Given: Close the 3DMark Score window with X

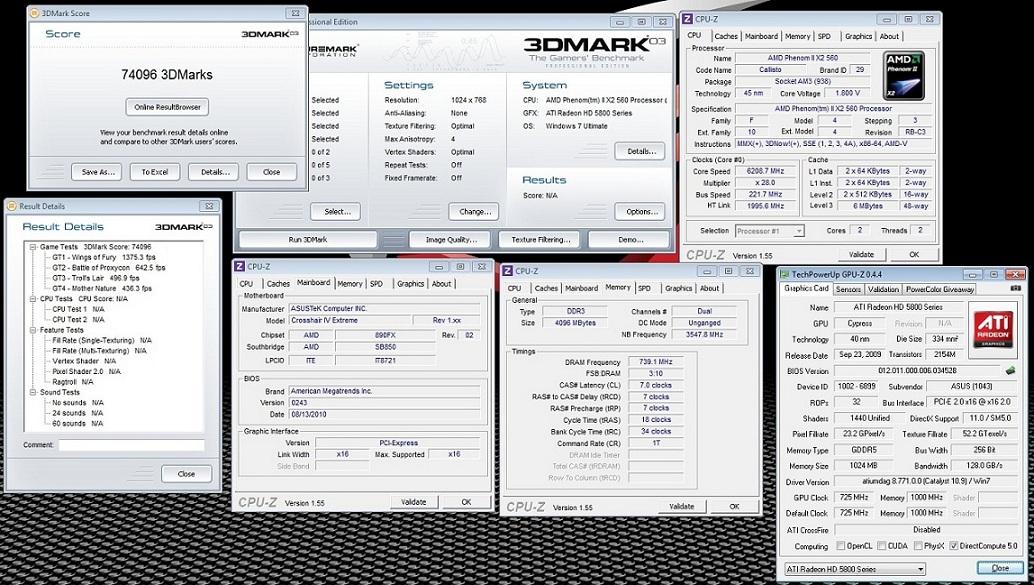Looking at the screenshot, I should [296, 13].
